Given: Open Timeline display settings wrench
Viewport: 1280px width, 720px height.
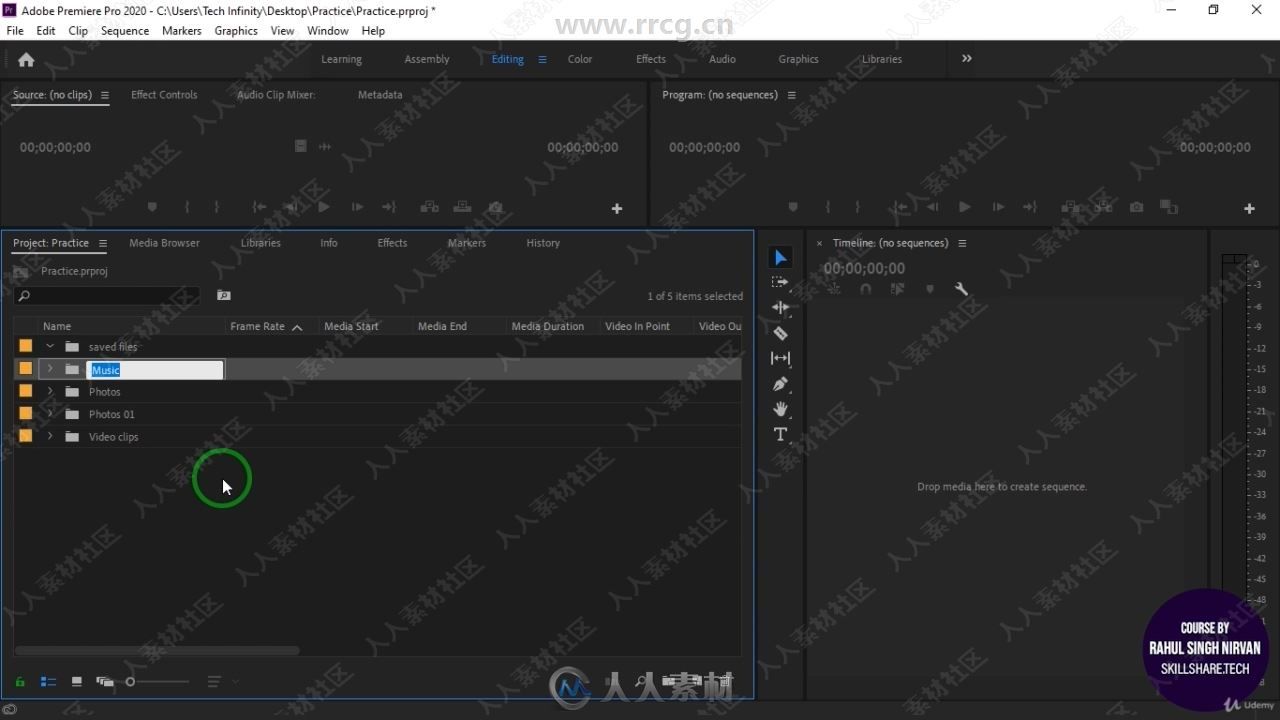Looking at the screenshot, I should coord(961,289).
